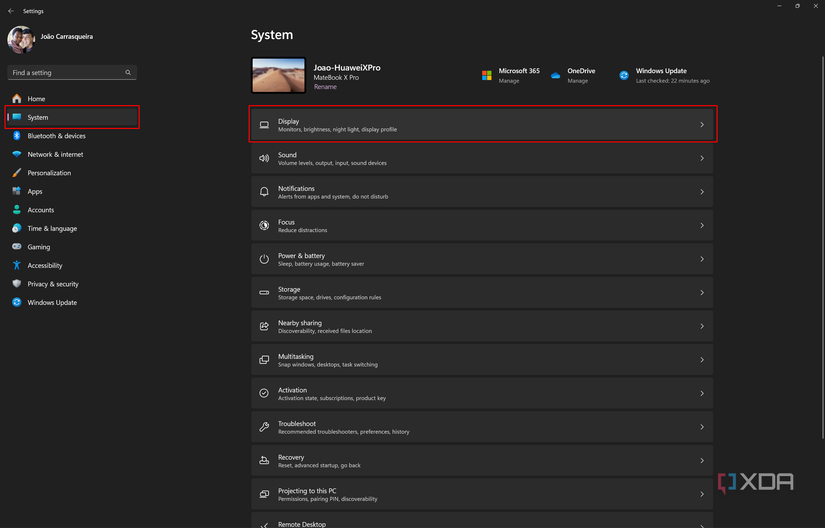Click the Activation checkmark icon
825x528 pixels.
[264, 393]
